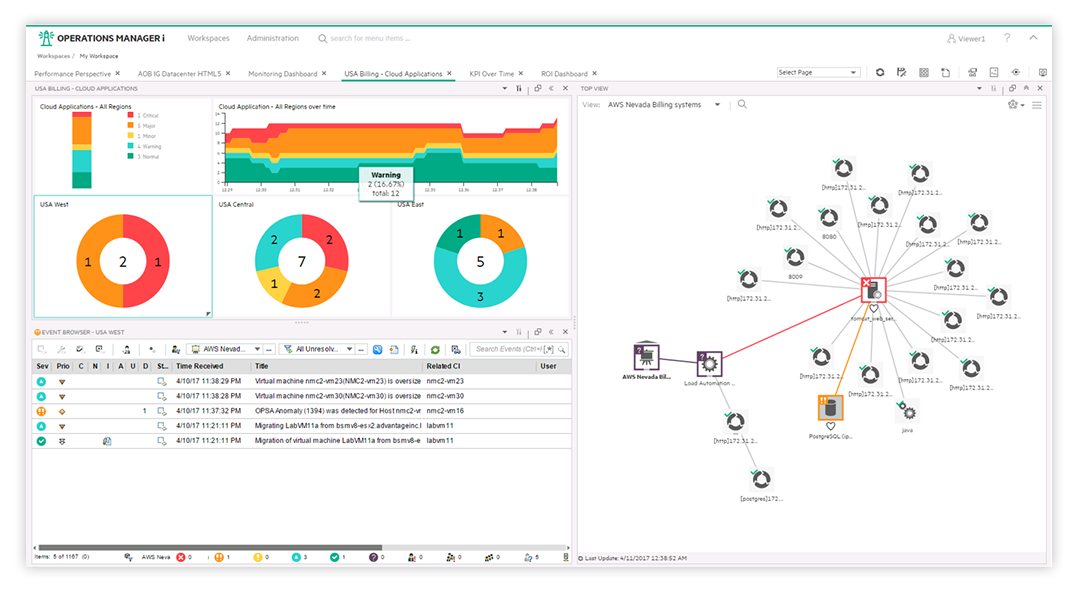Select the Load Automation gear node
The height and width of the screenshot is (596, 1077).
(710, 364)
